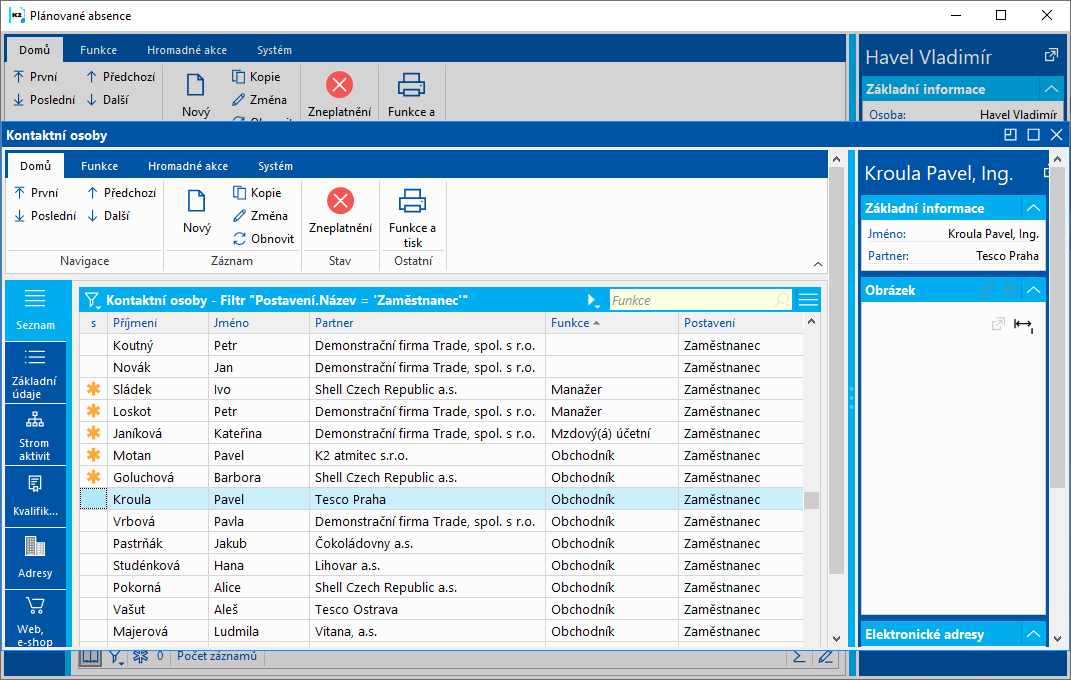Click Nový record icon in Kontaktní osoby ribbon
The width and height of the screenshot is (1071, 680).
pos(197,201)
